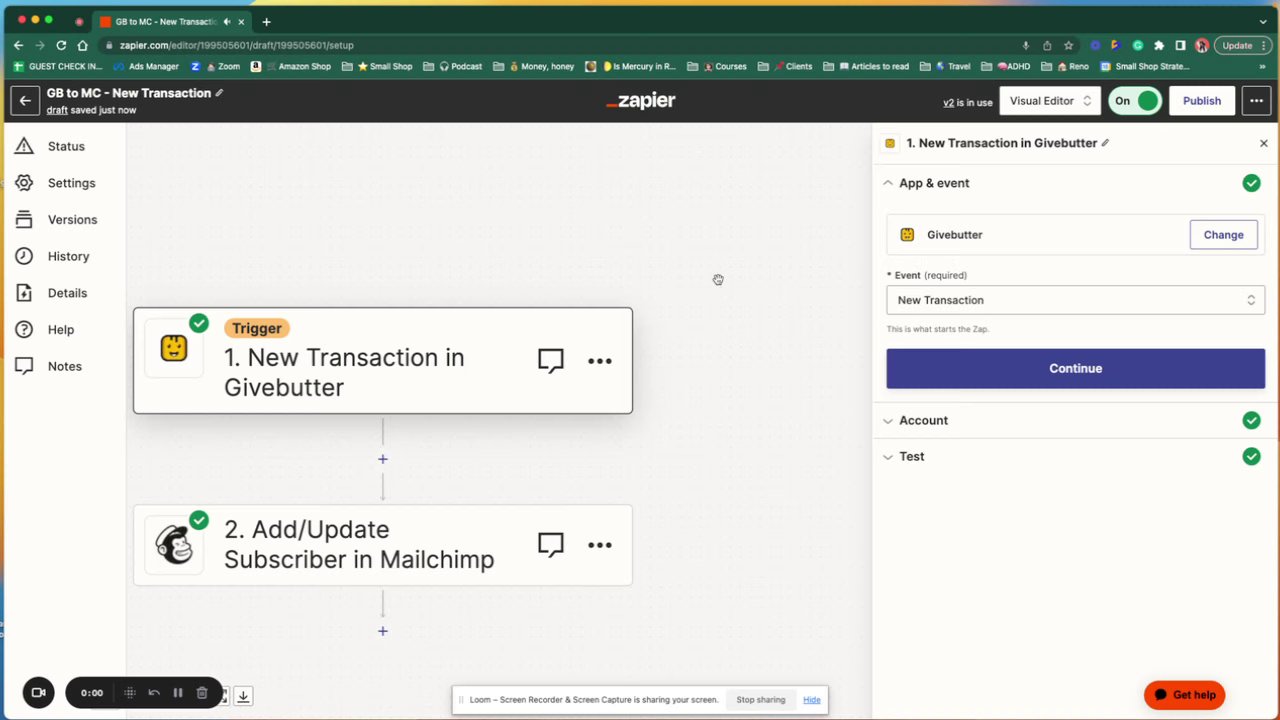This screenshot has height=720, width=1280.
Task: Click the Loom drag-handle grid icon
Action: click(x=130, y=693)
